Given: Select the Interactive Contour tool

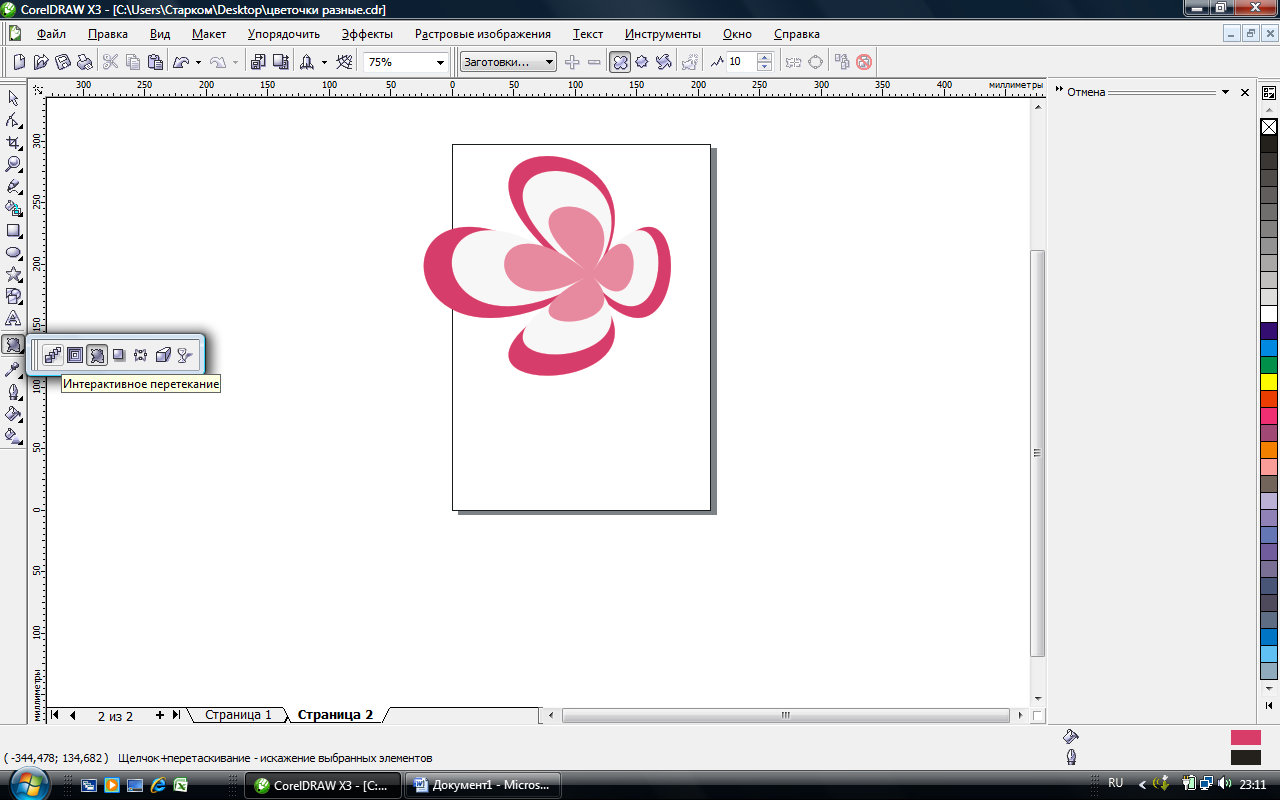Looking at the screenshot, I should (x=75, y=355).
